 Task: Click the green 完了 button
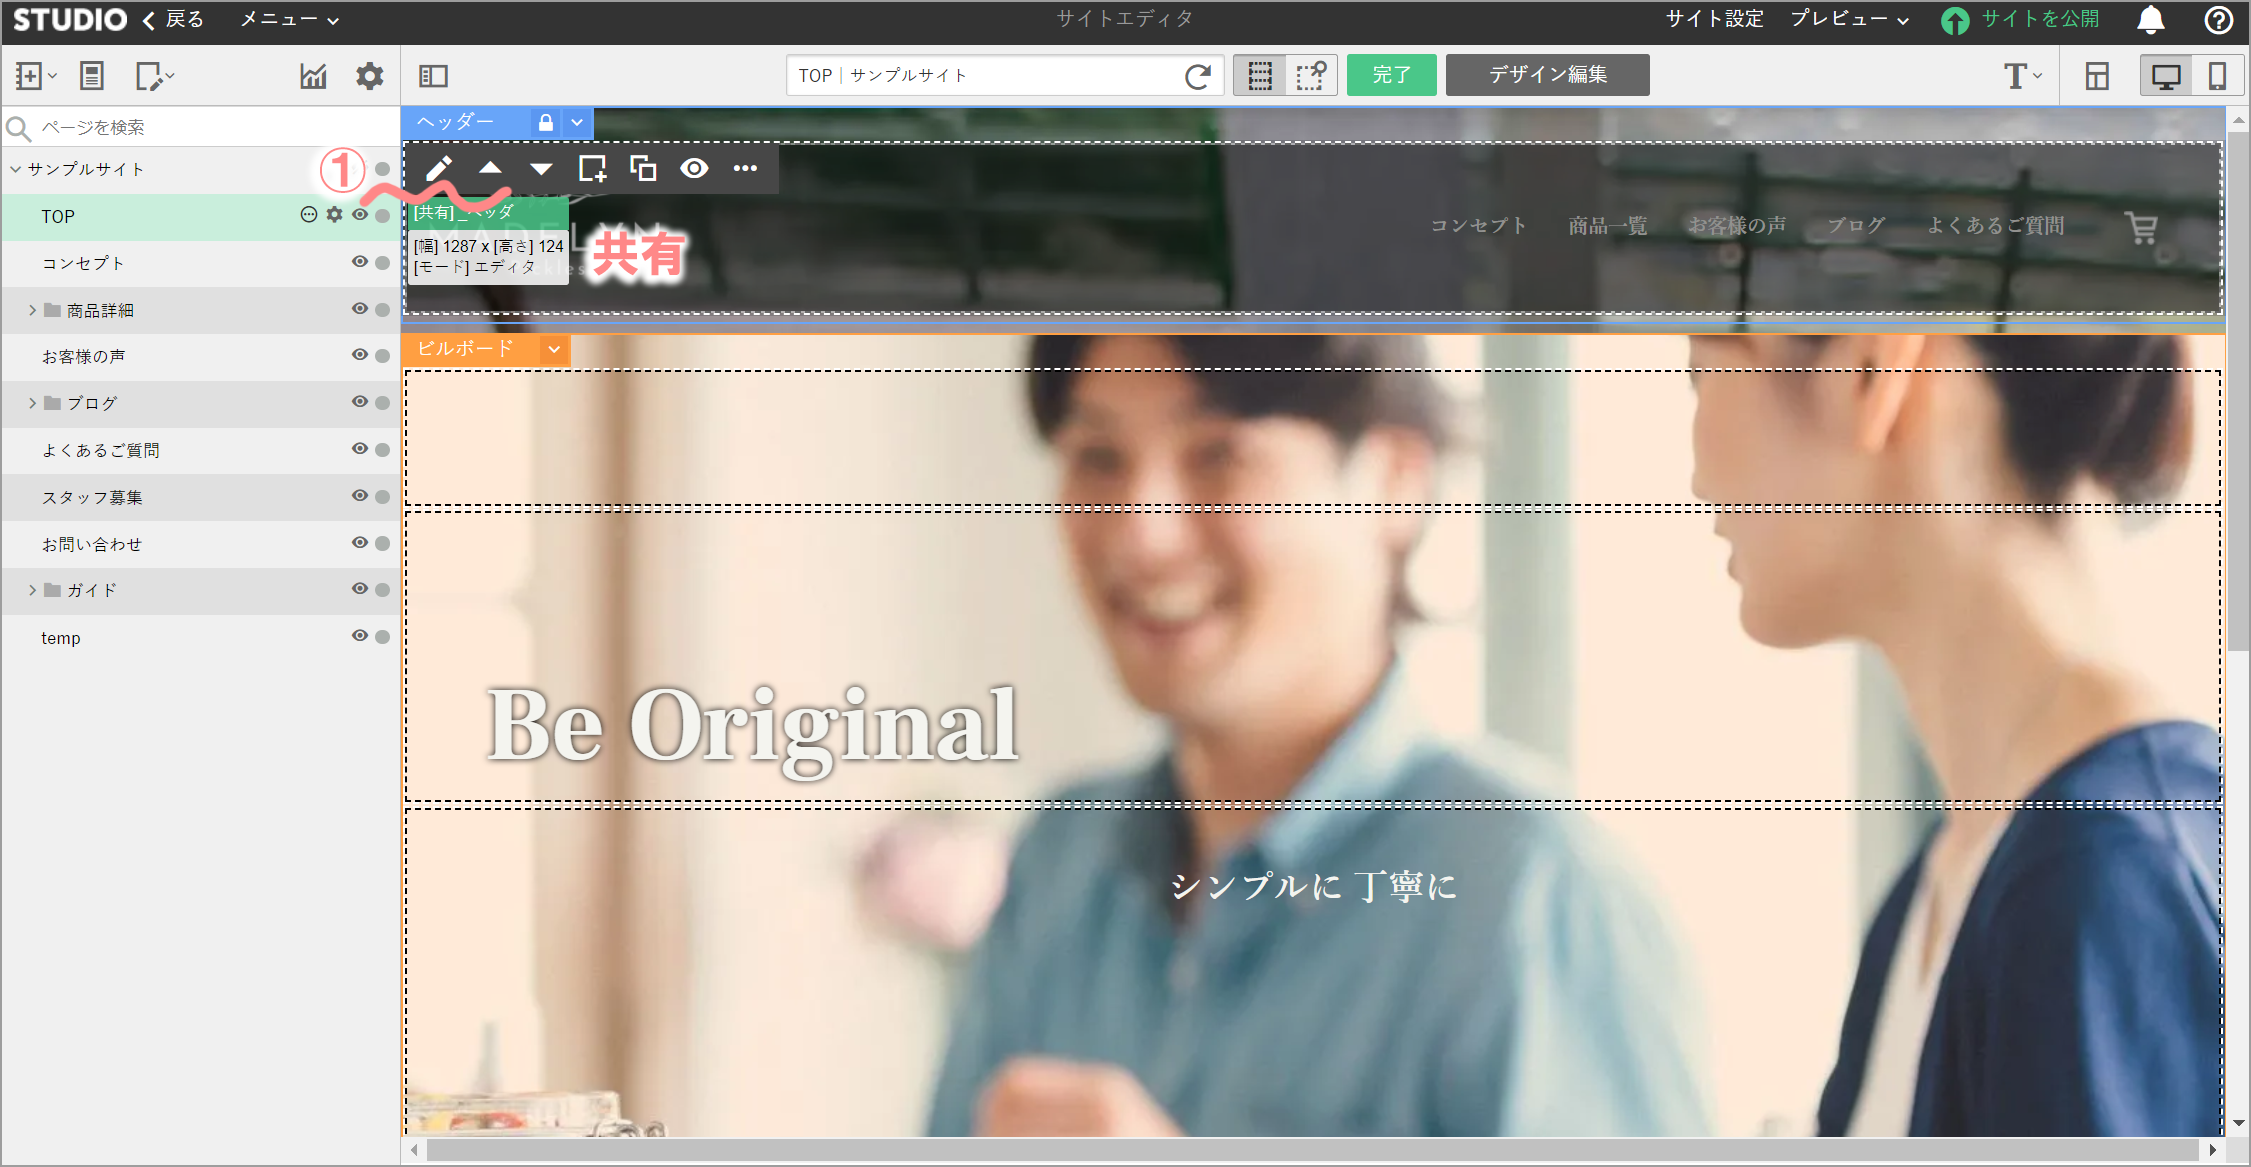coord(1391,75)
